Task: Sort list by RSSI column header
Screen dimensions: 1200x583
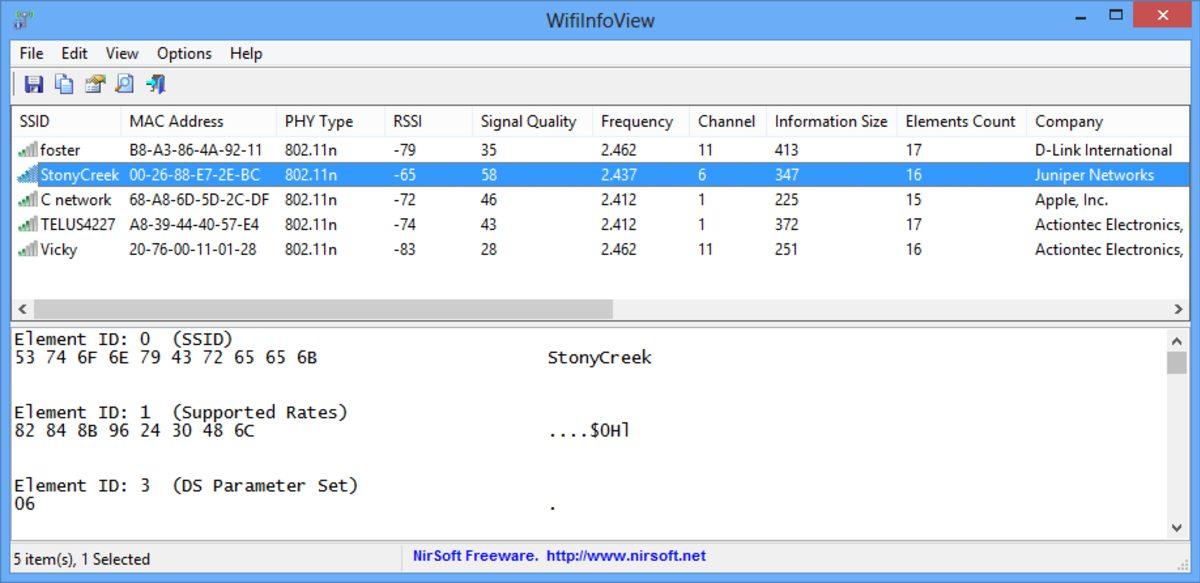Action: 407,122
